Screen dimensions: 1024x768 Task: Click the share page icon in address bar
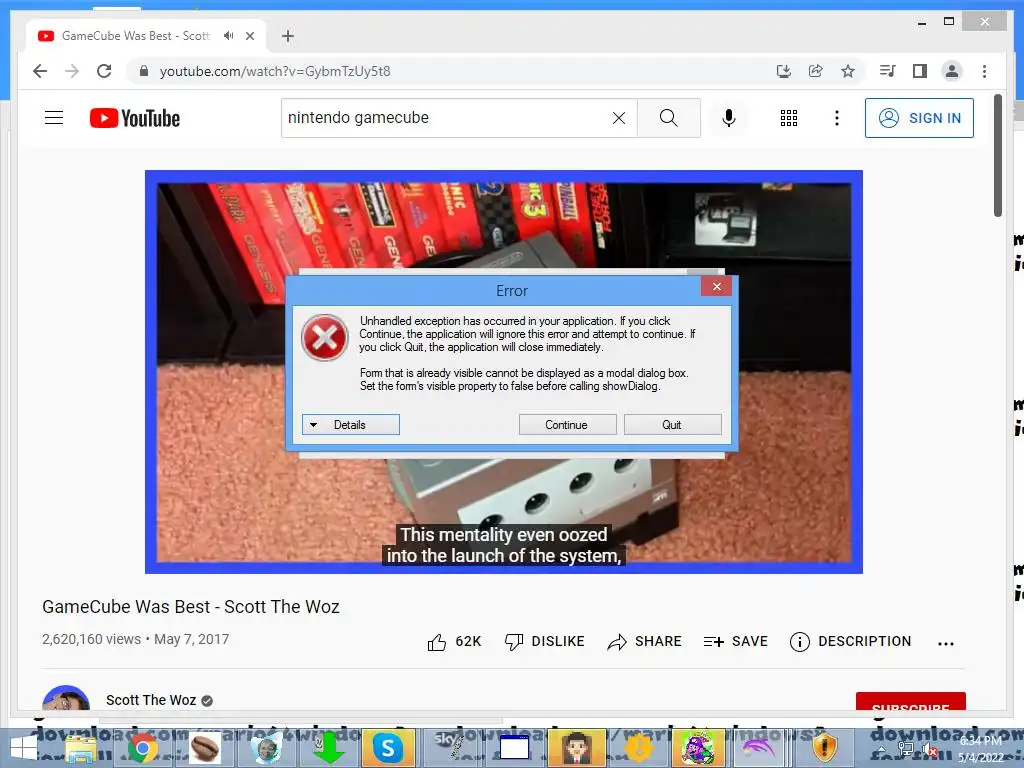816,71
